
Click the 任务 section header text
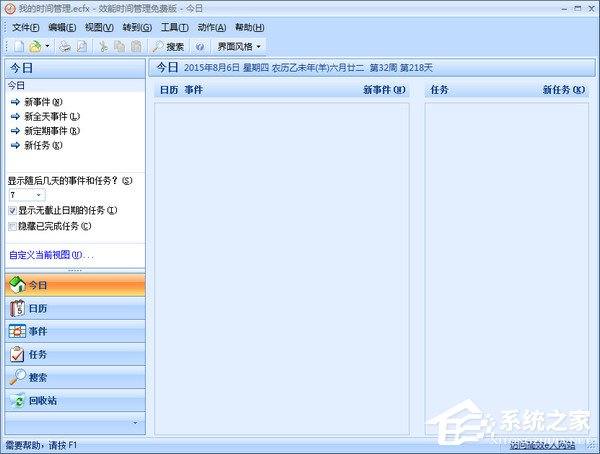click(439, 90)
